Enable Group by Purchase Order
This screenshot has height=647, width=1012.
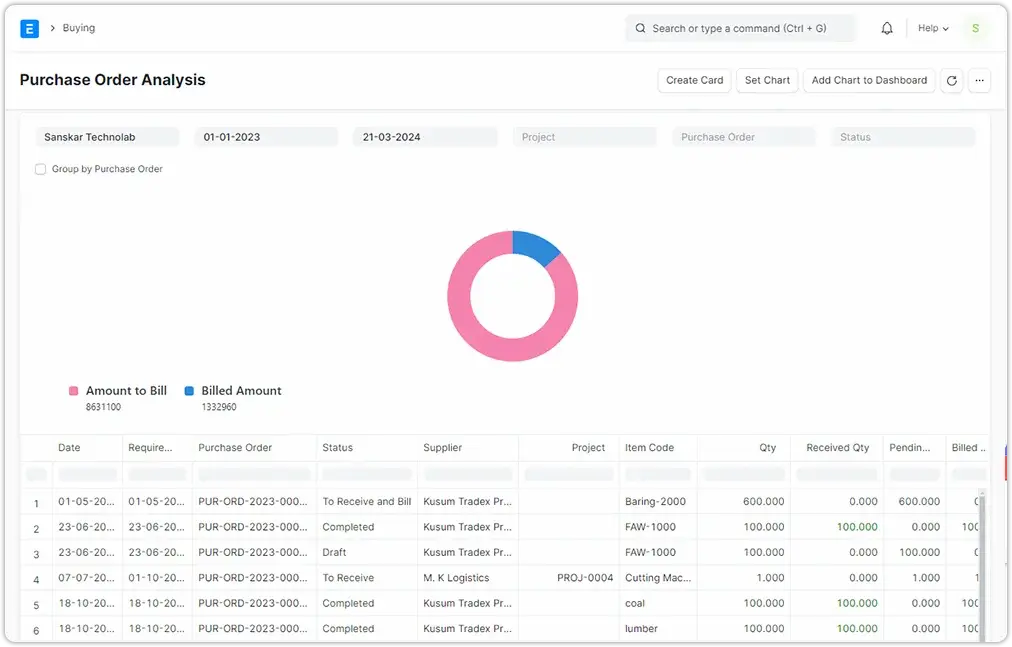[40, 169]
